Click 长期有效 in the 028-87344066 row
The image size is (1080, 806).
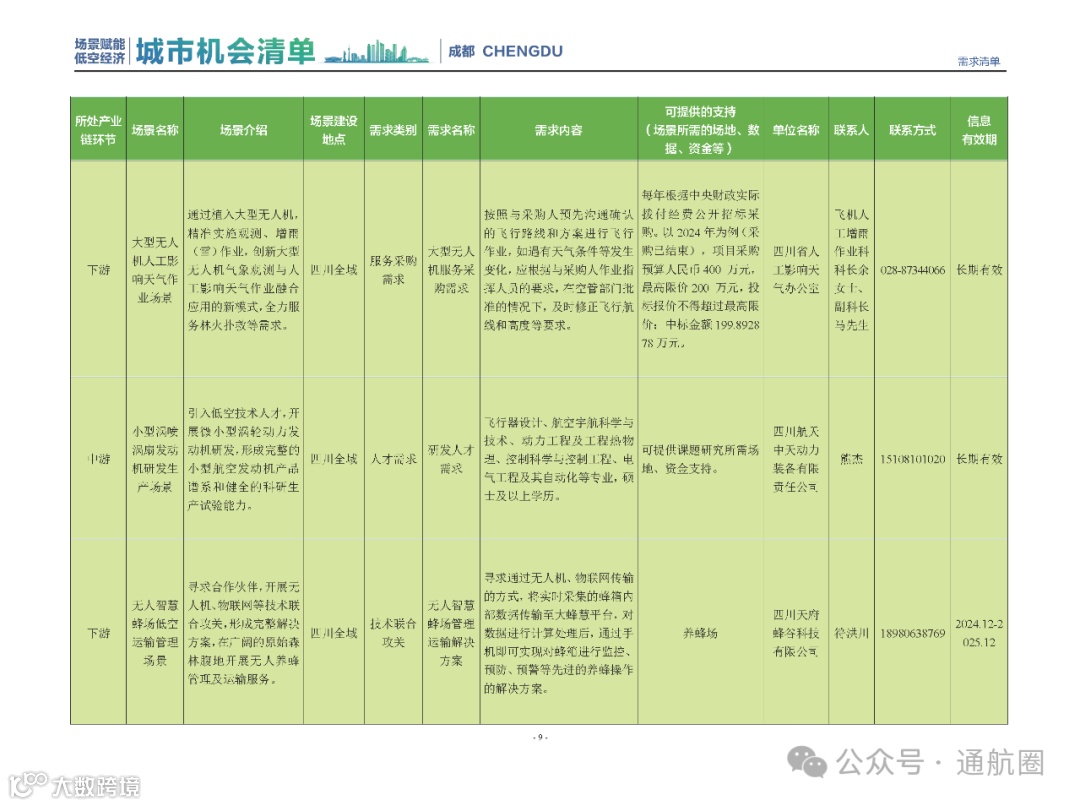[979, 269]
